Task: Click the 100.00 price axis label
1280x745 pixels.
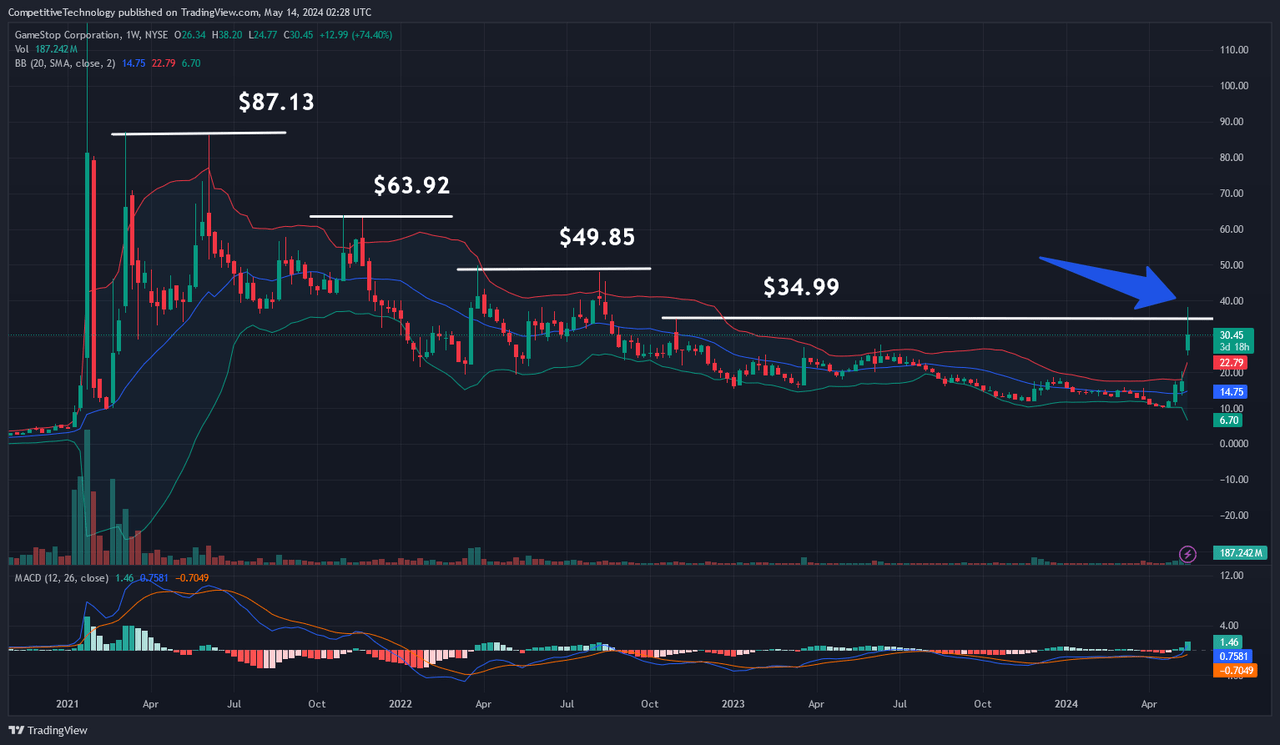Action: click(1234, 85)
